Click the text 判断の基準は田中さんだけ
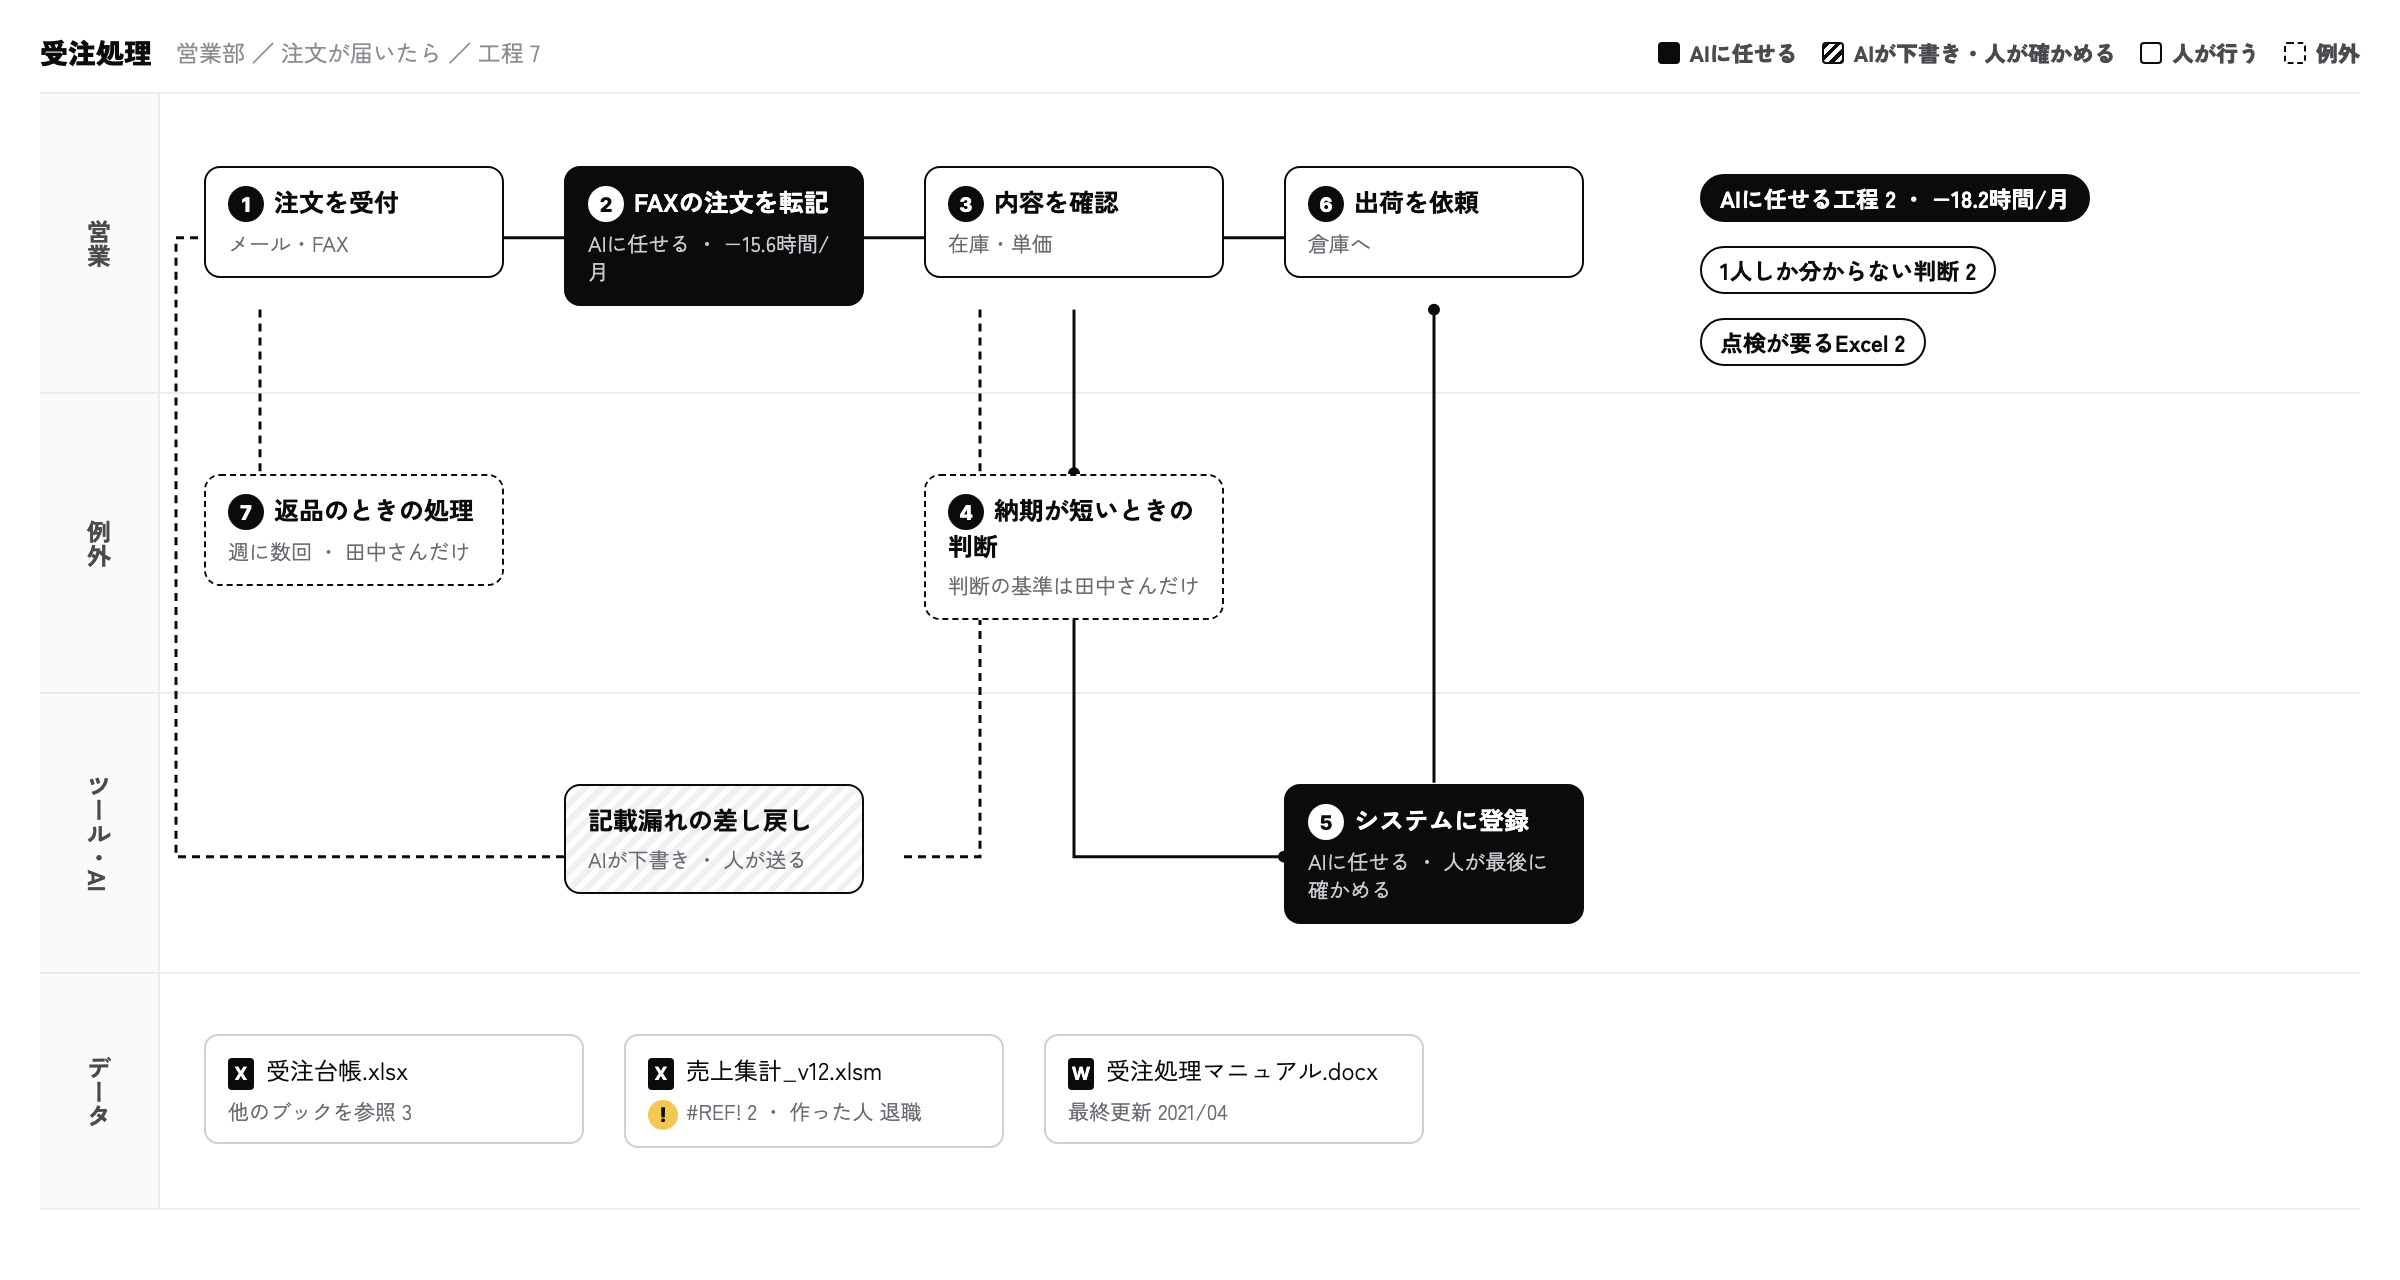 pos(1073,586)
